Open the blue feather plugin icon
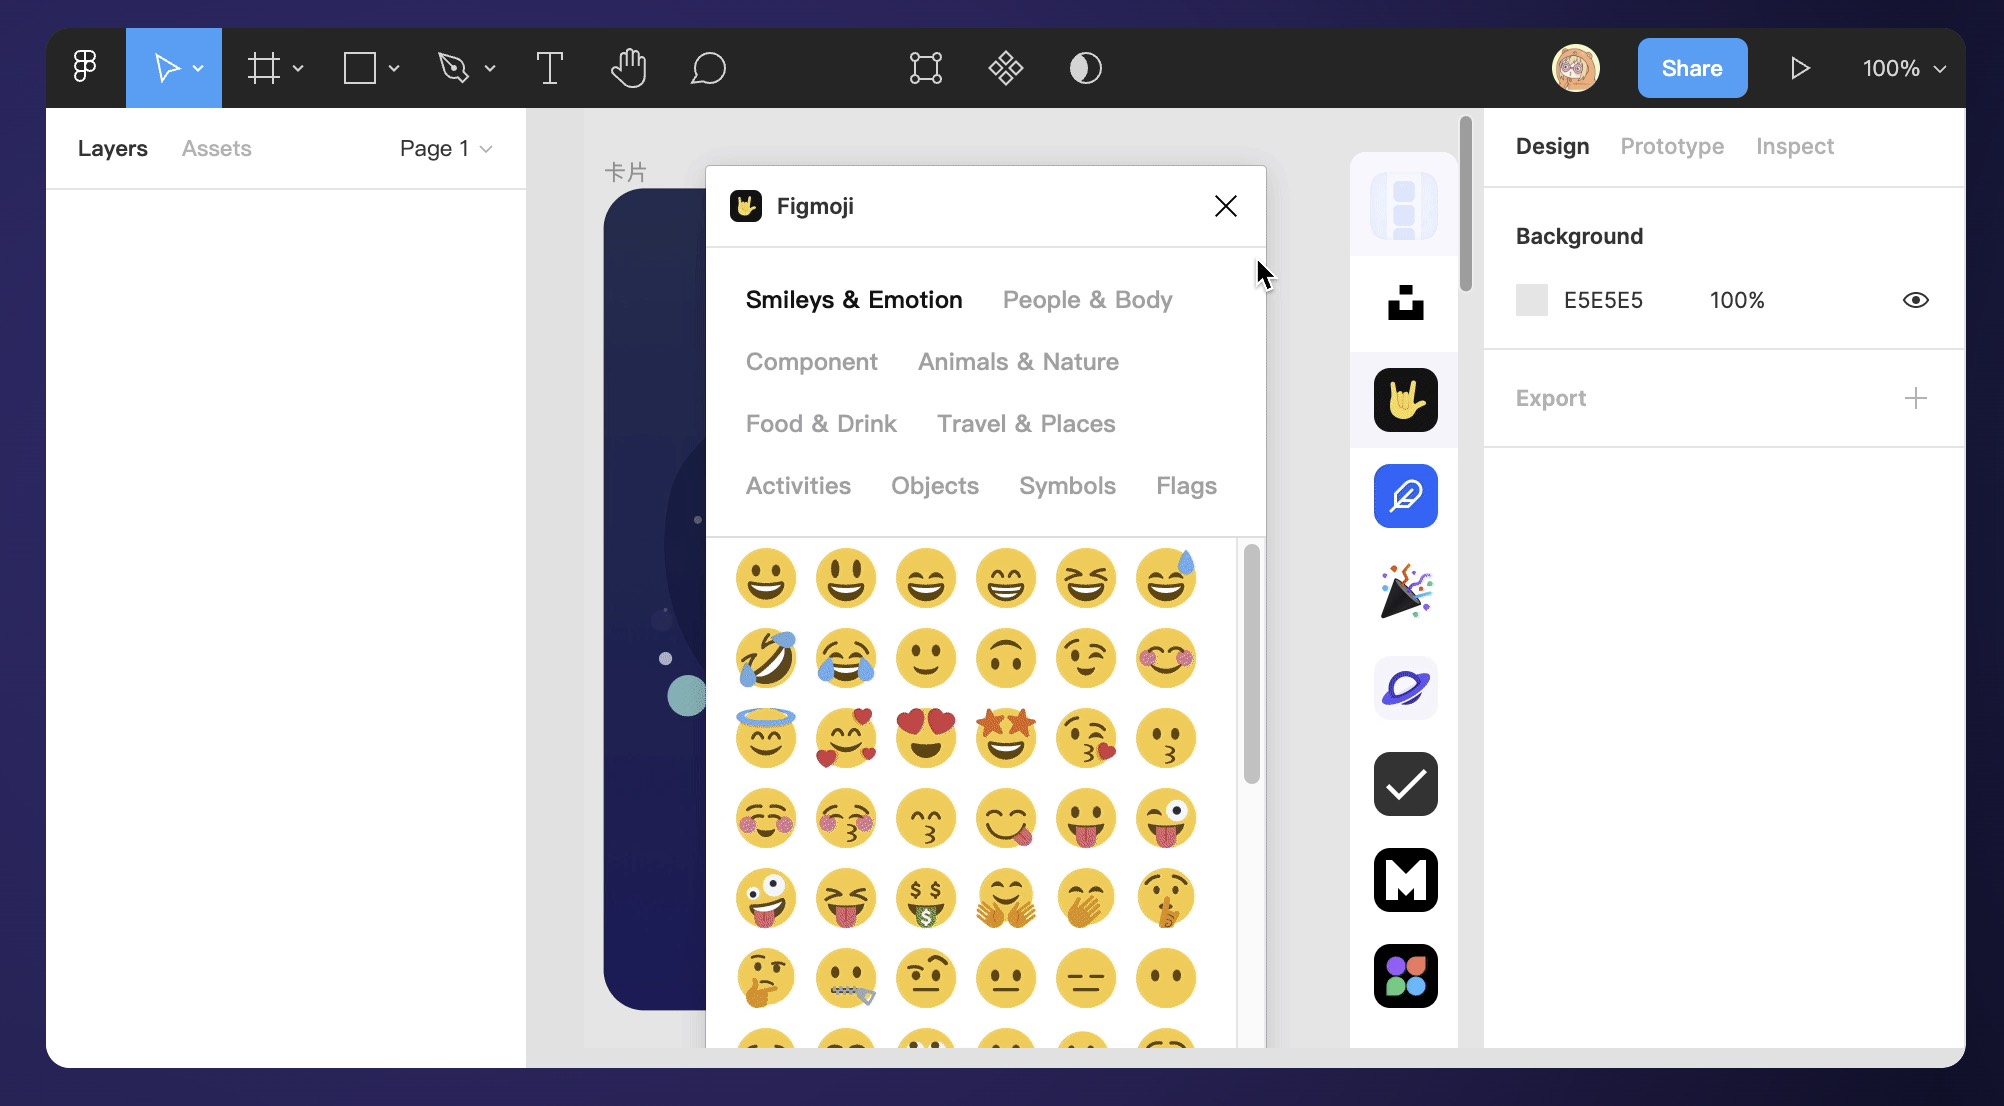Image resolution: width=2004 pixels, height=1106 pixels. (1406, 496)
